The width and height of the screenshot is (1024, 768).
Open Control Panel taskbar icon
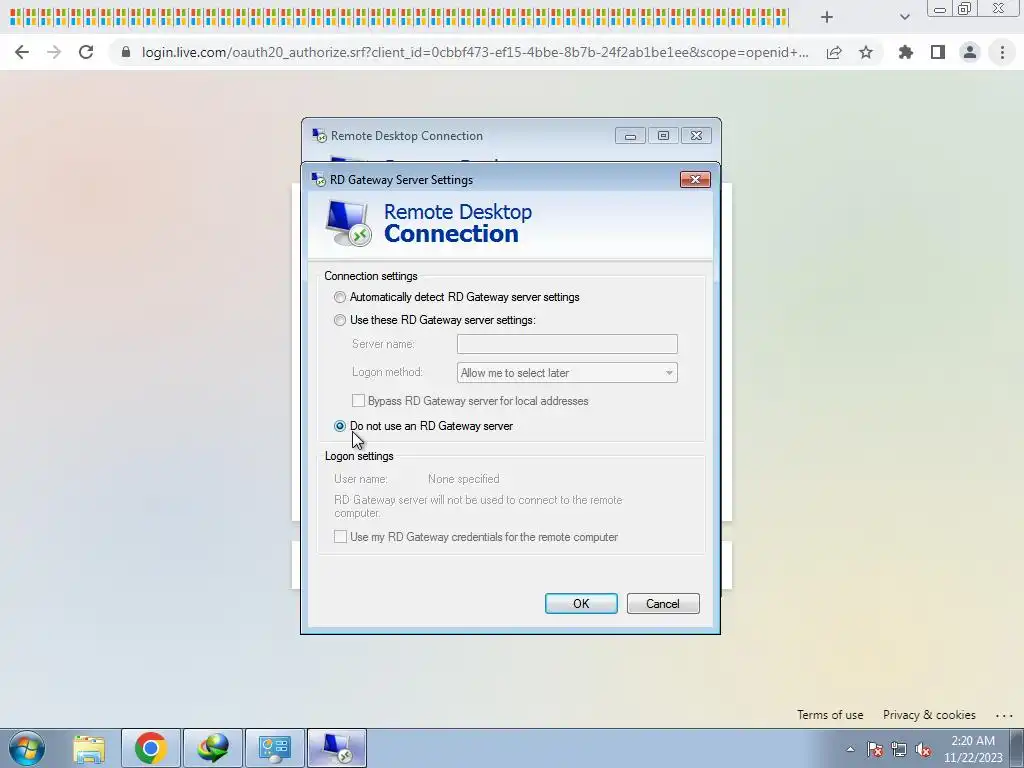pyautogui.click(x=274, y=748)
